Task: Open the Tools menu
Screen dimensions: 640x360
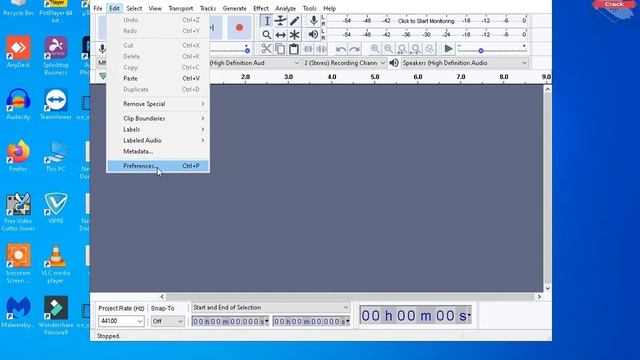Action: point(309,8)
